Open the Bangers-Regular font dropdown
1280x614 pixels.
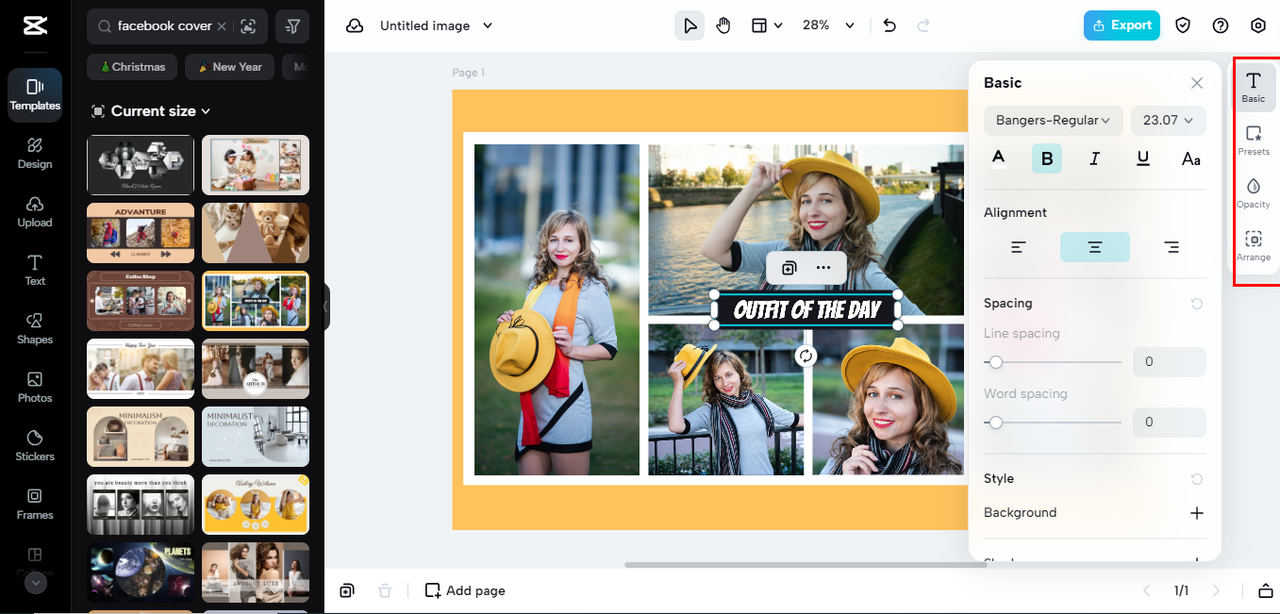coord(1053,120)
